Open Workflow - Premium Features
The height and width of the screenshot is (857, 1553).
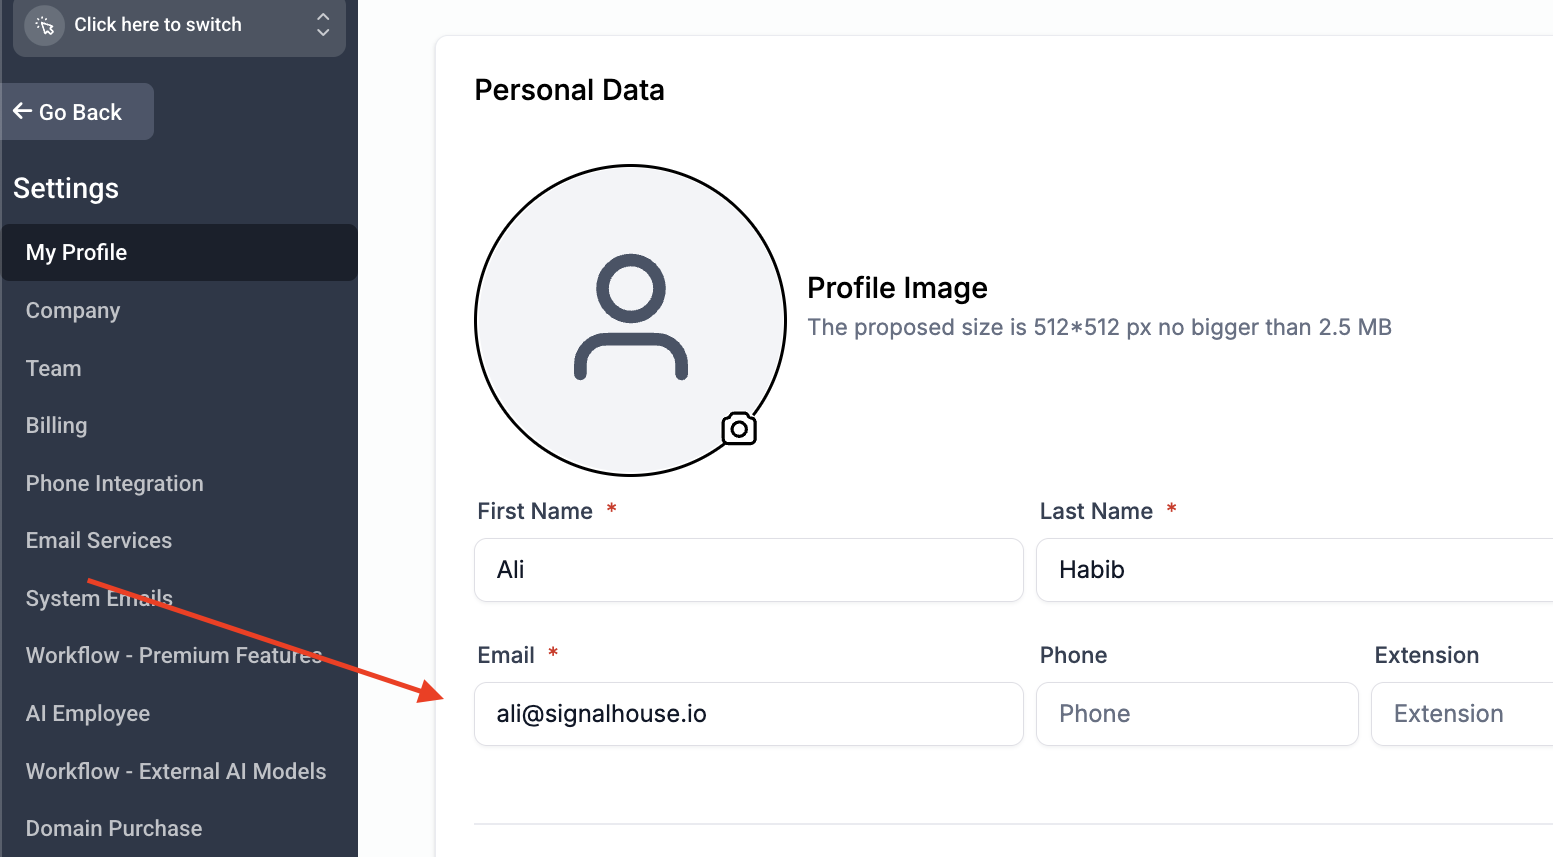[174, 655]
